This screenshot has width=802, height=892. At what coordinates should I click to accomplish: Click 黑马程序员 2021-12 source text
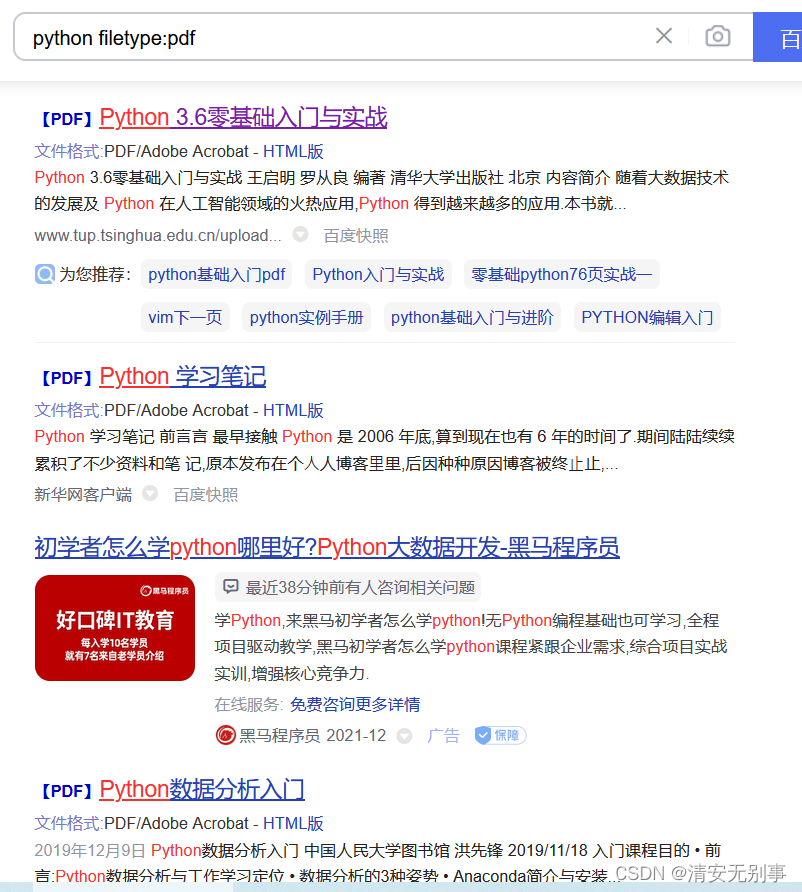tap(312, 736)
